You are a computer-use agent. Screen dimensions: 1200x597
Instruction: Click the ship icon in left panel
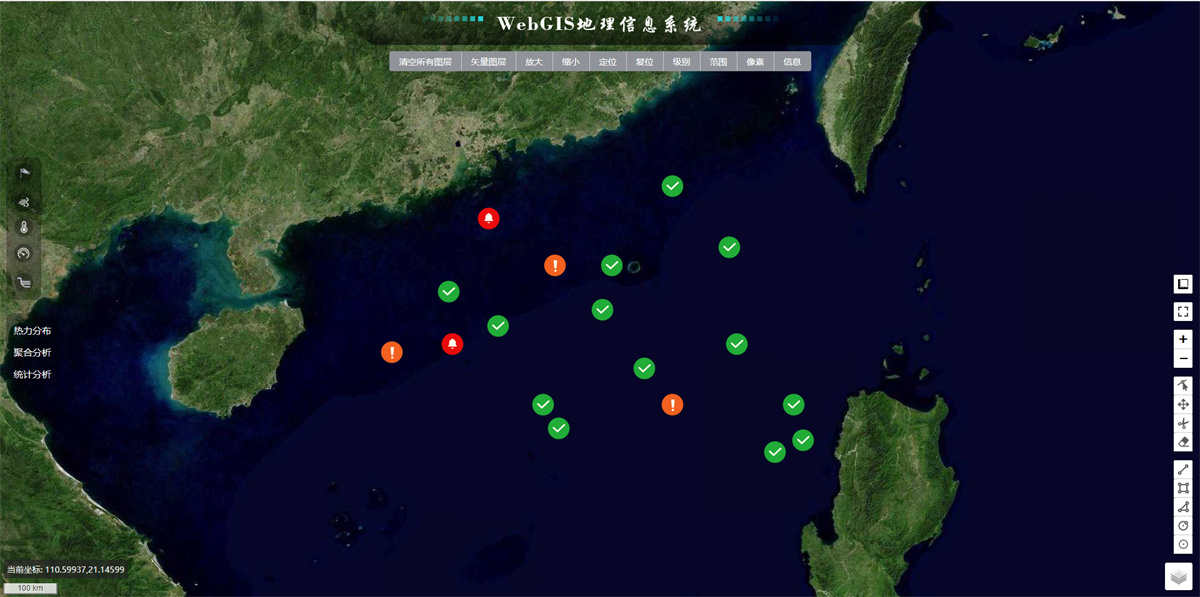[x=25, y=282]
